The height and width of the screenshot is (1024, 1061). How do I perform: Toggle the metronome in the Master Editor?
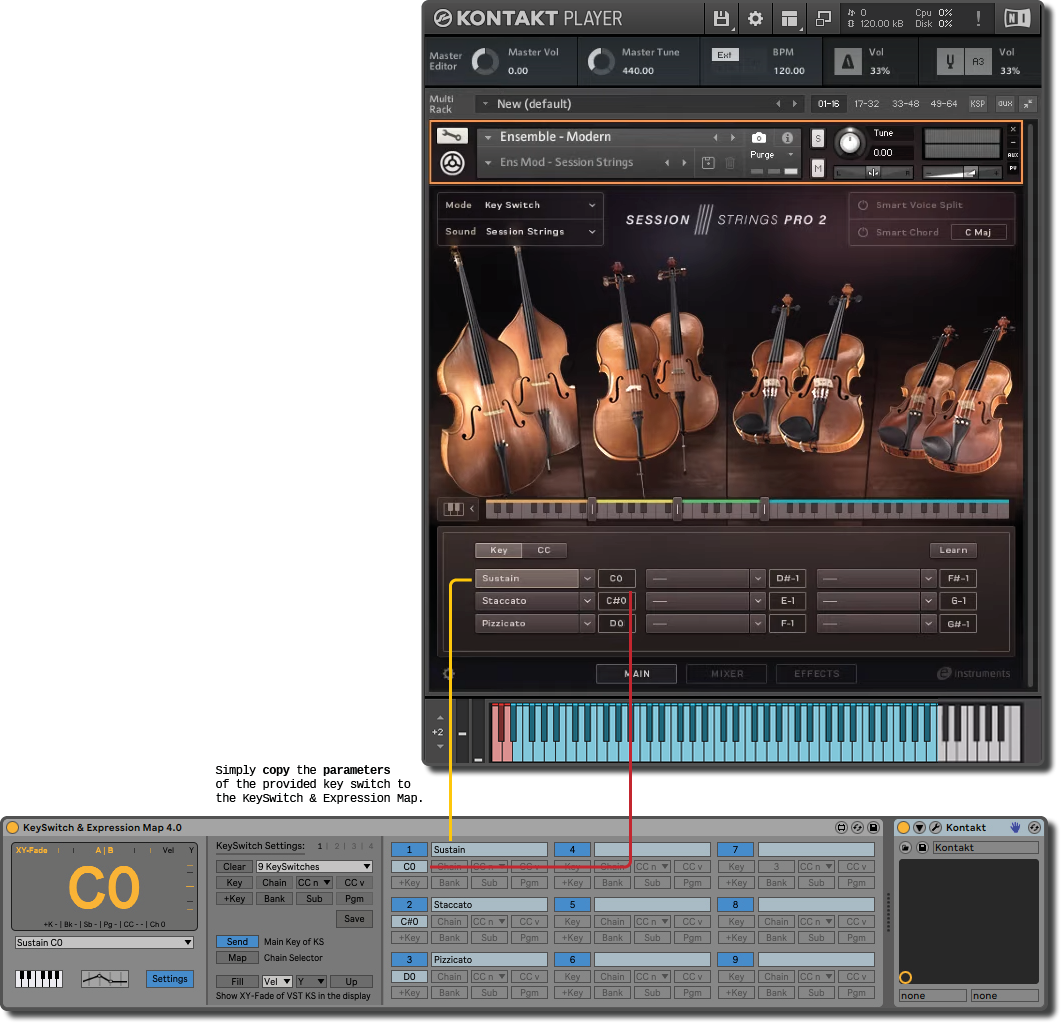tap(848, 62)
